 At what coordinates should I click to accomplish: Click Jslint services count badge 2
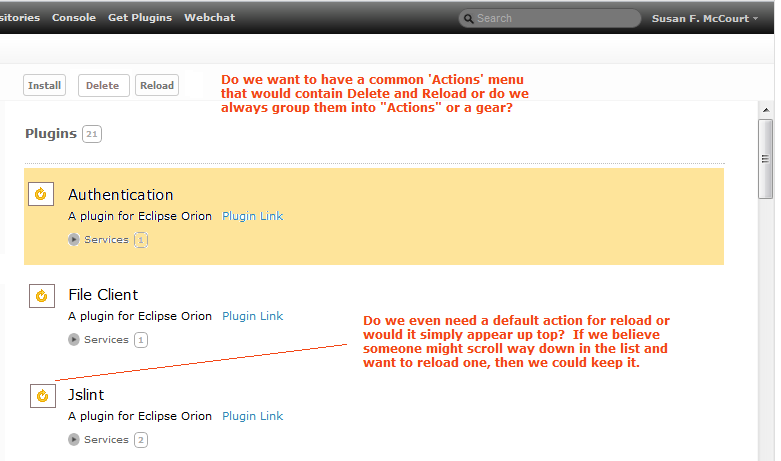(141, 440)
